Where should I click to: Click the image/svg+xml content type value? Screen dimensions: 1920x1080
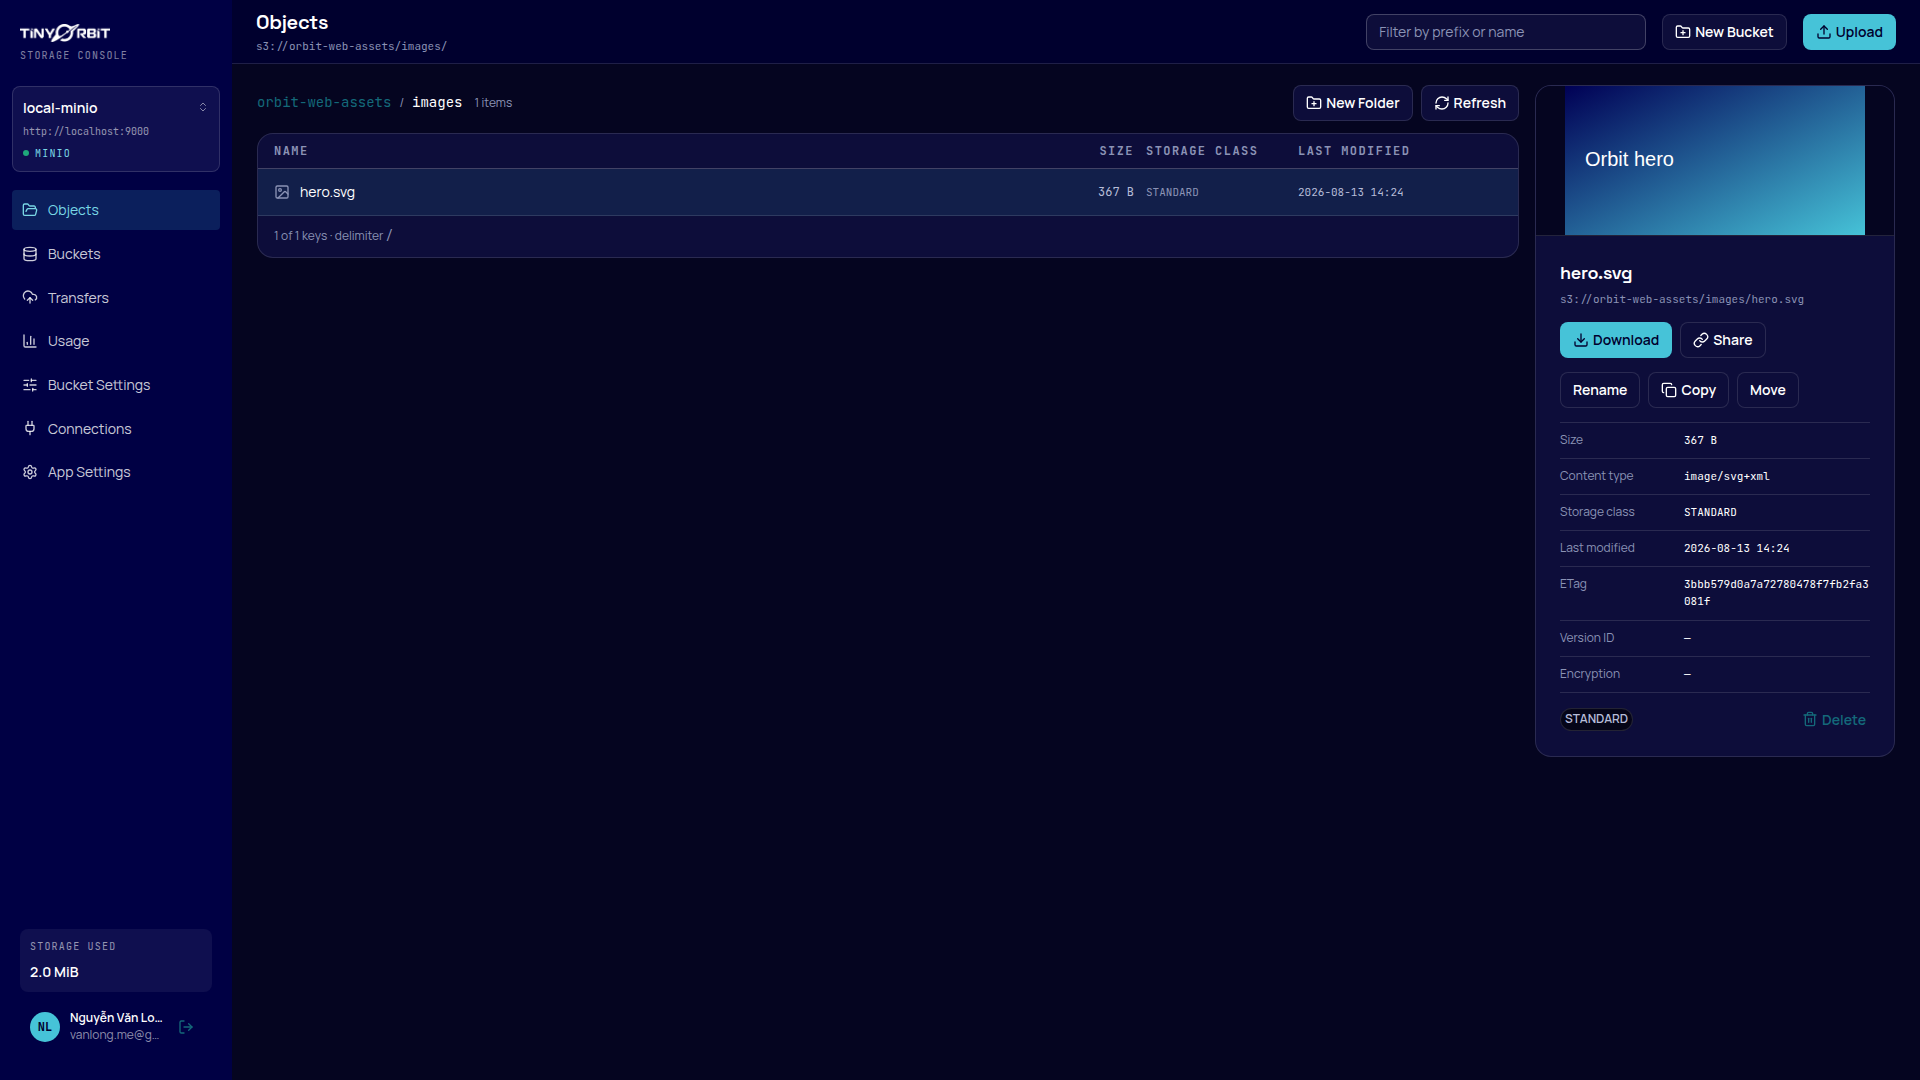1727,476
